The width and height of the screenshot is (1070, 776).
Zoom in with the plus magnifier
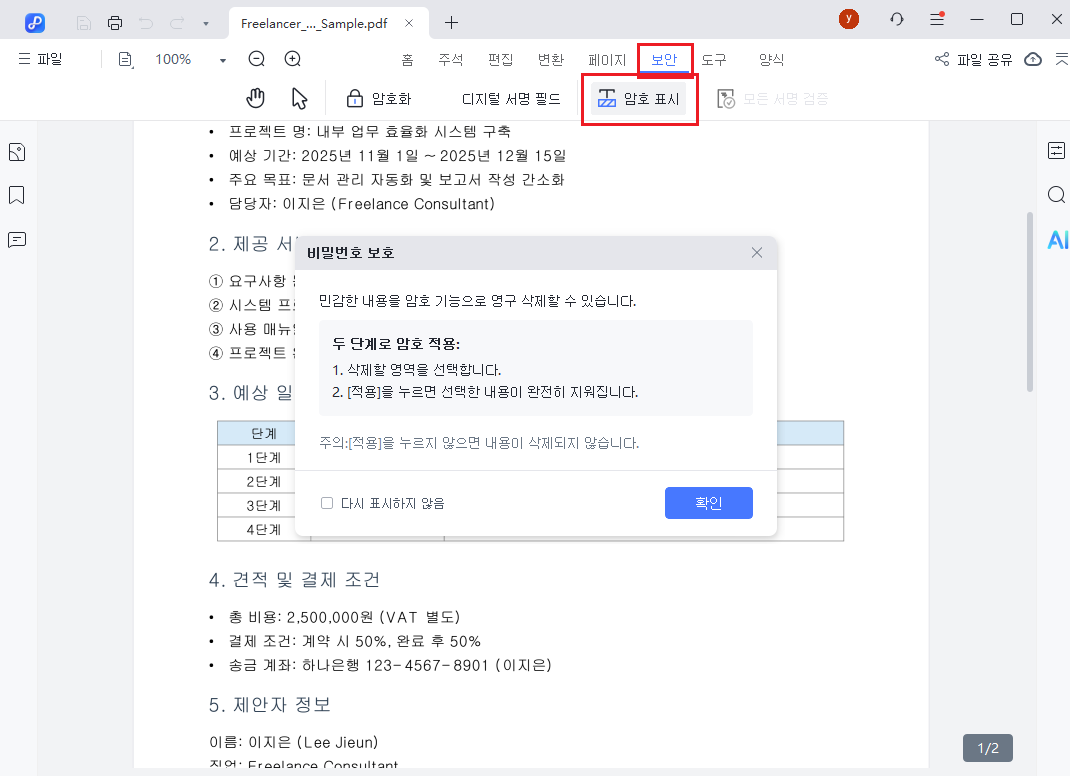click(x=292, y=59)
